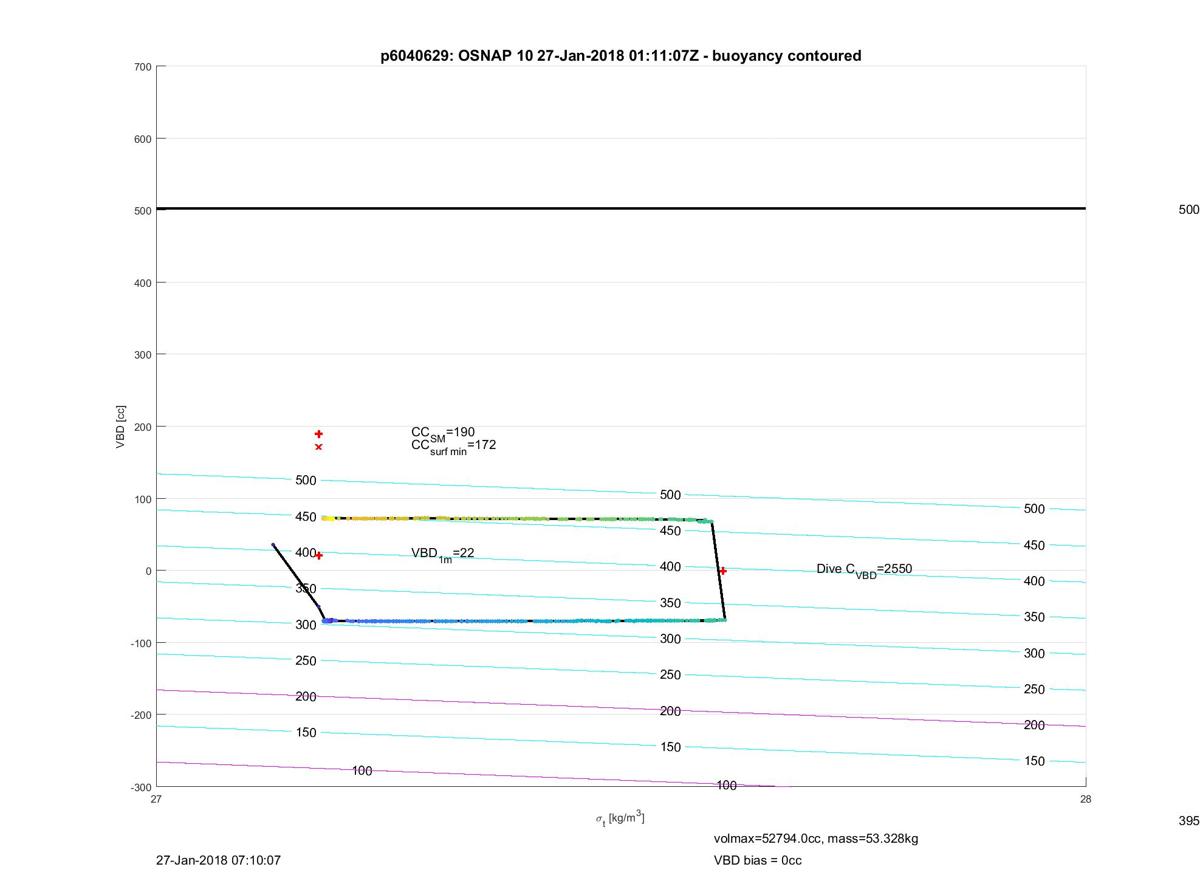1200x885 pixels.
Task: Click the sigma-t [kg/m³] x-axis label
Action: [620, 818]
